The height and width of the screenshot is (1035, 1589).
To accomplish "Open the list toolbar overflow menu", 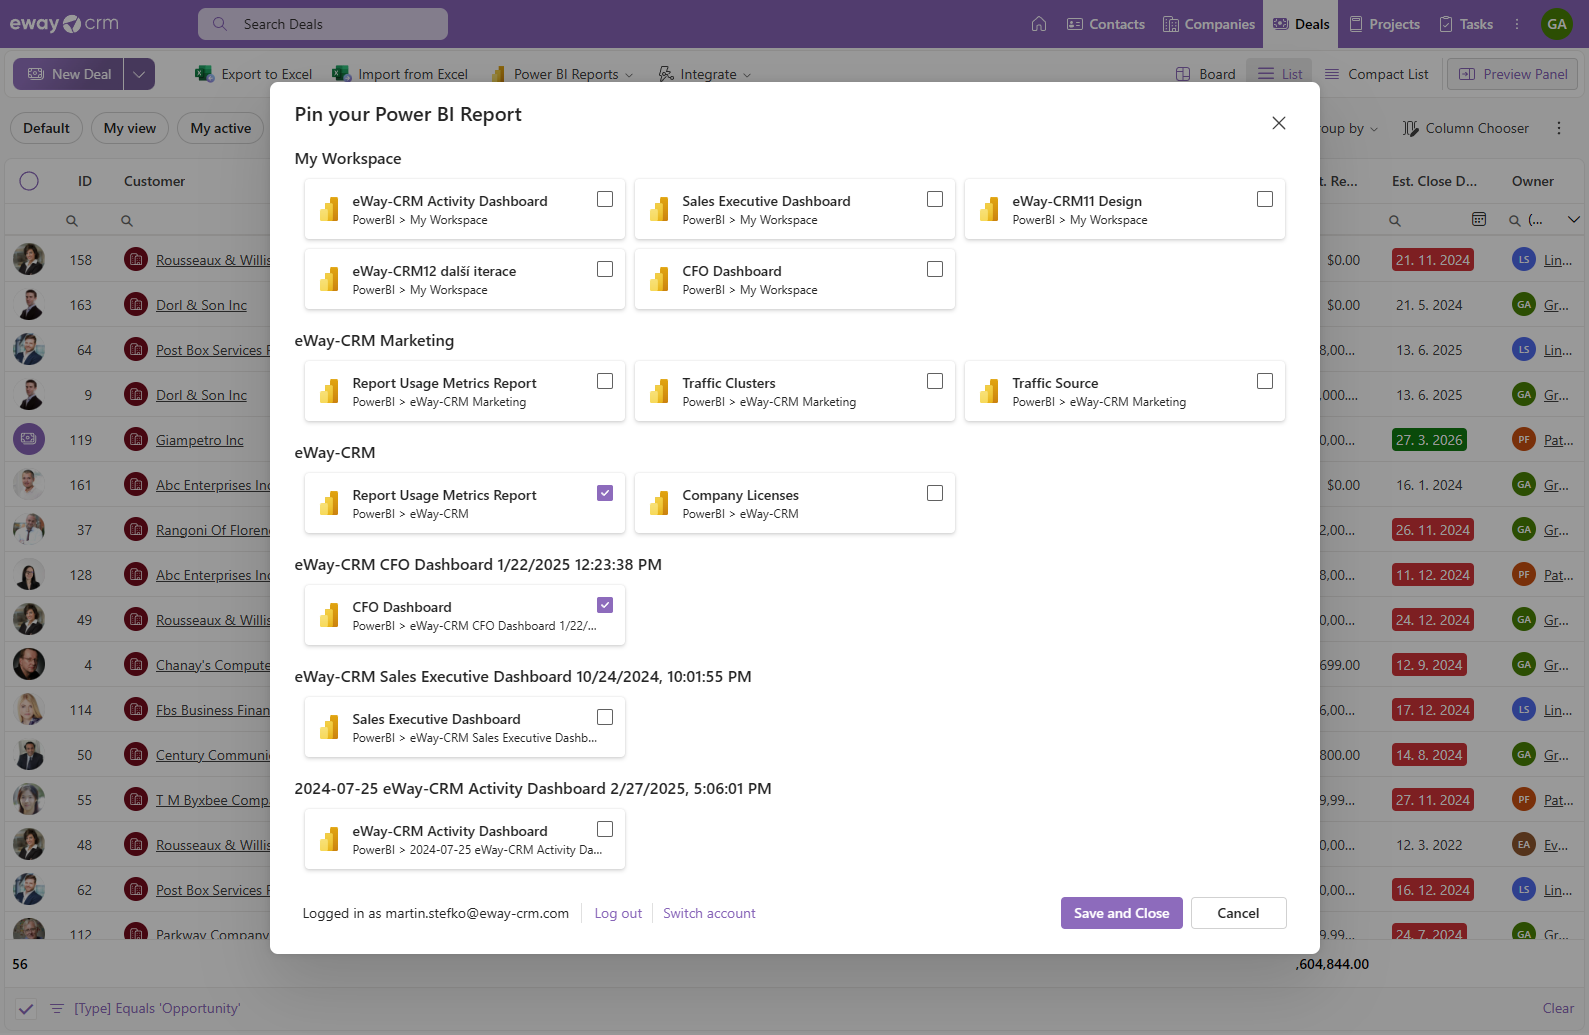I will (1559, 128).
